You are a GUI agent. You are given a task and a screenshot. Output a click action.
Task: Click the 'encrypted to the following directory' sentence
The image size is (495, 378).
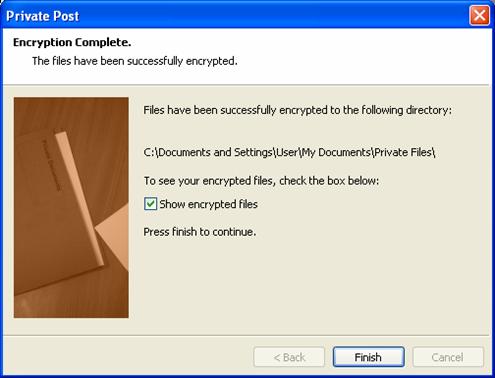click(297, 110)
